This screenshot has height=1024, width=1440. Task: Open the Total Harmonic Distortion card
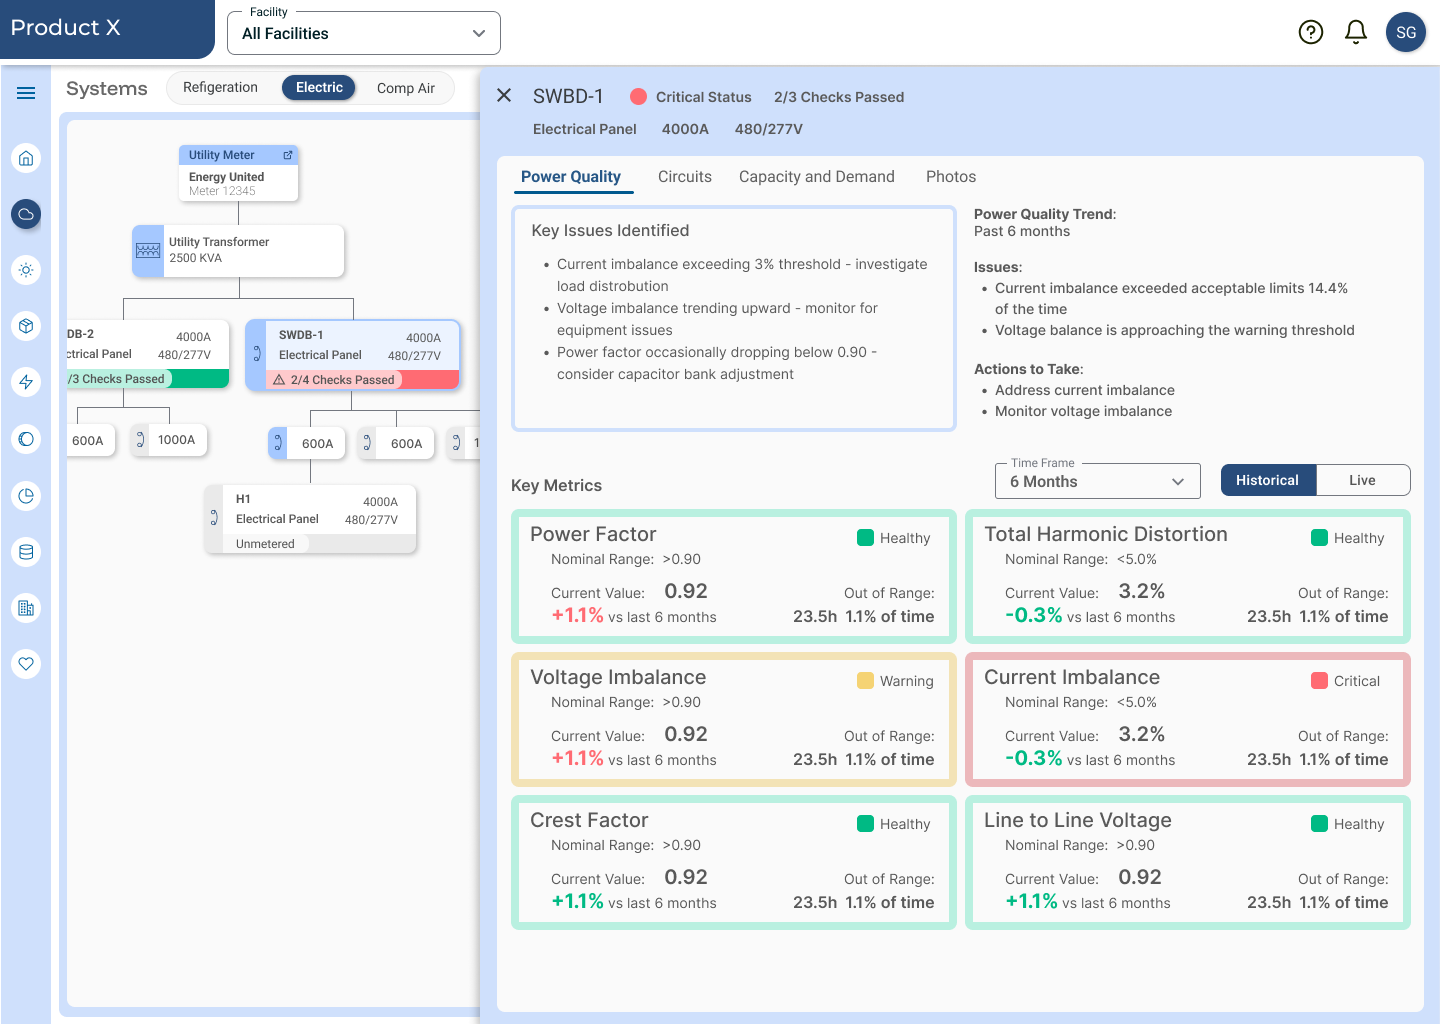click(x=1187, y=577)
